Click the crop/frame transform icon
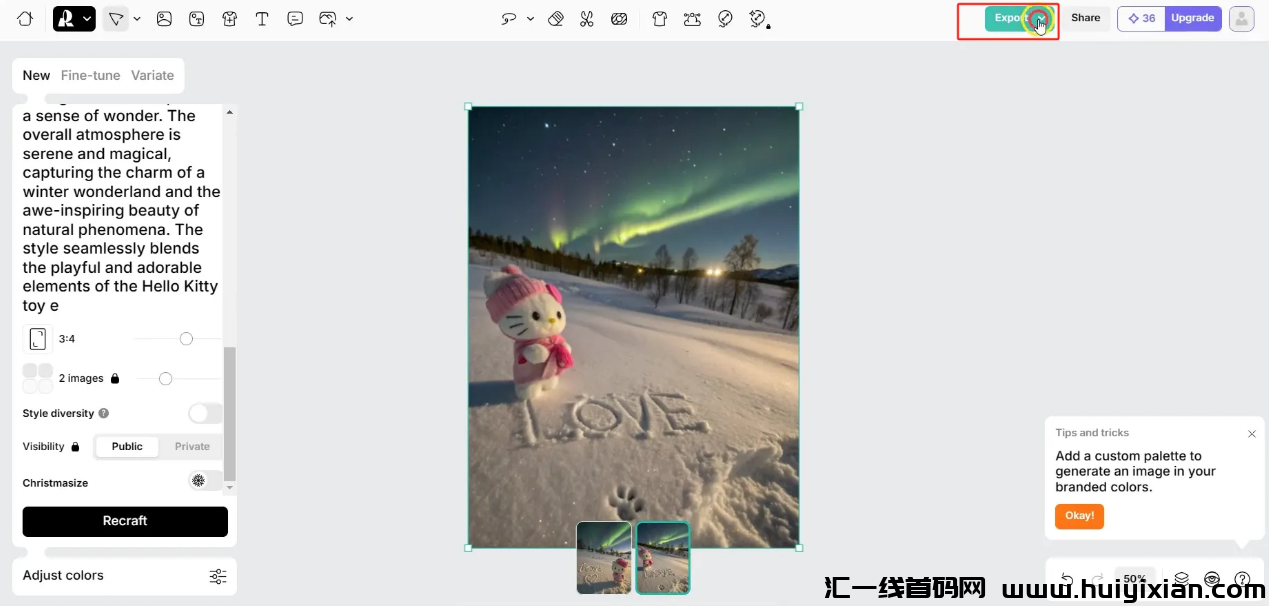 692,18
